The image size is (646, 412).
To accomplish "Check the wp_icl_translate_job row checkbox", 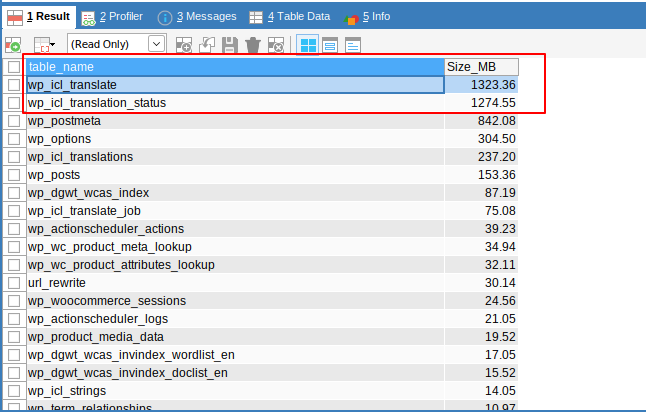I will pyautogui.click(x=14, y=211).
